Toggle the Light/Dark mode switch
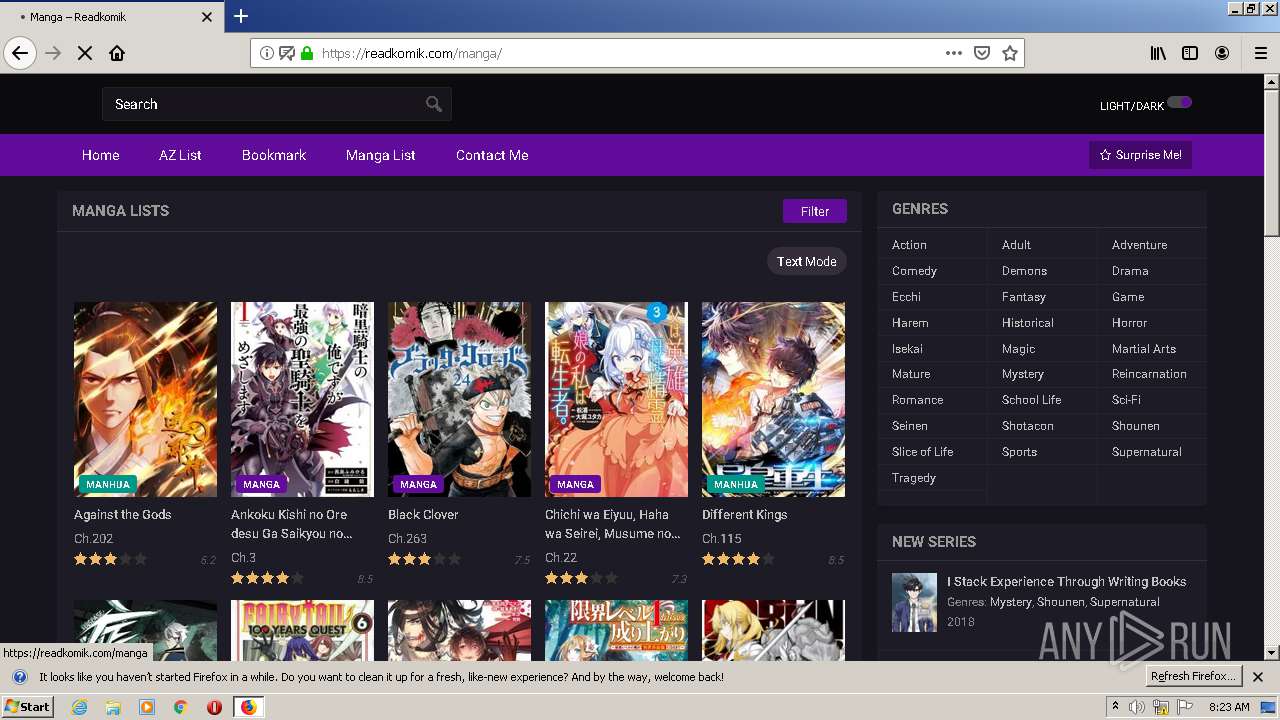The width and height of the screenshot is (1280, 720). click(1179, 102)
